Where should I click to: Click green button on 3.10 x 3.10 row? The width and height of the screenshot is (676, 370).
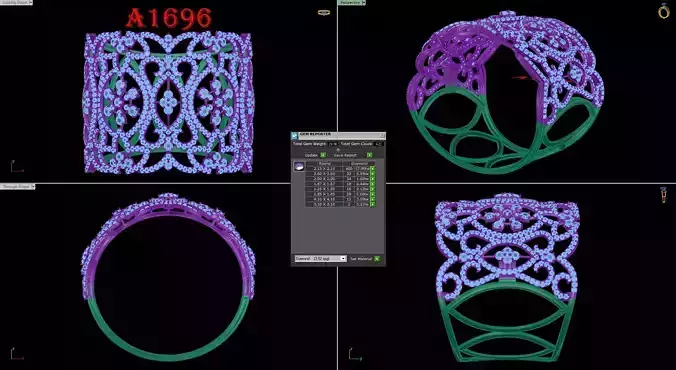(x=372, y=204)
